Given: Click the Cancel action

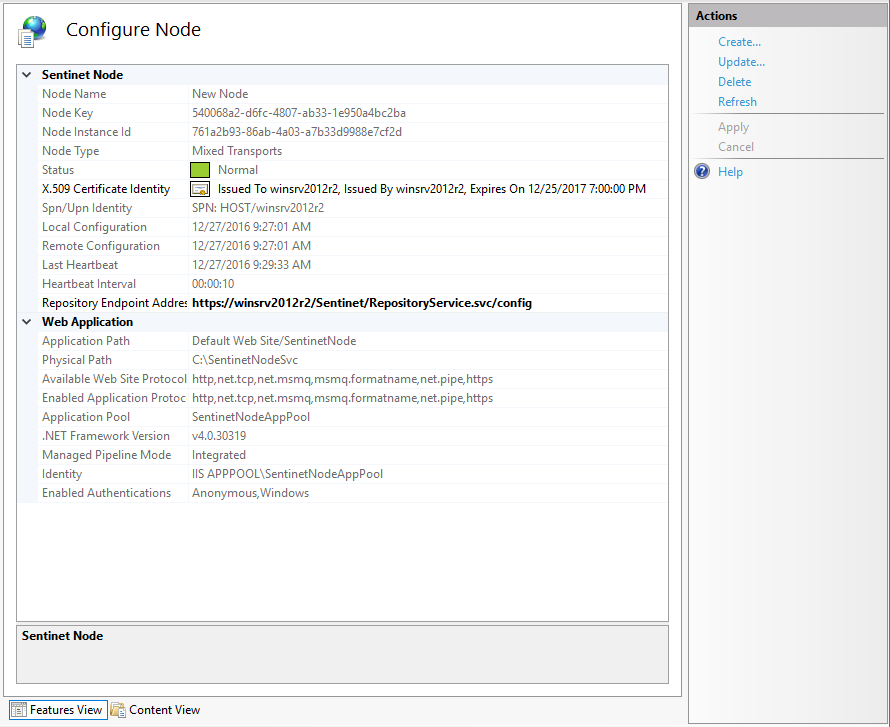Looking at the screenshot, I should tap(736, 147).
